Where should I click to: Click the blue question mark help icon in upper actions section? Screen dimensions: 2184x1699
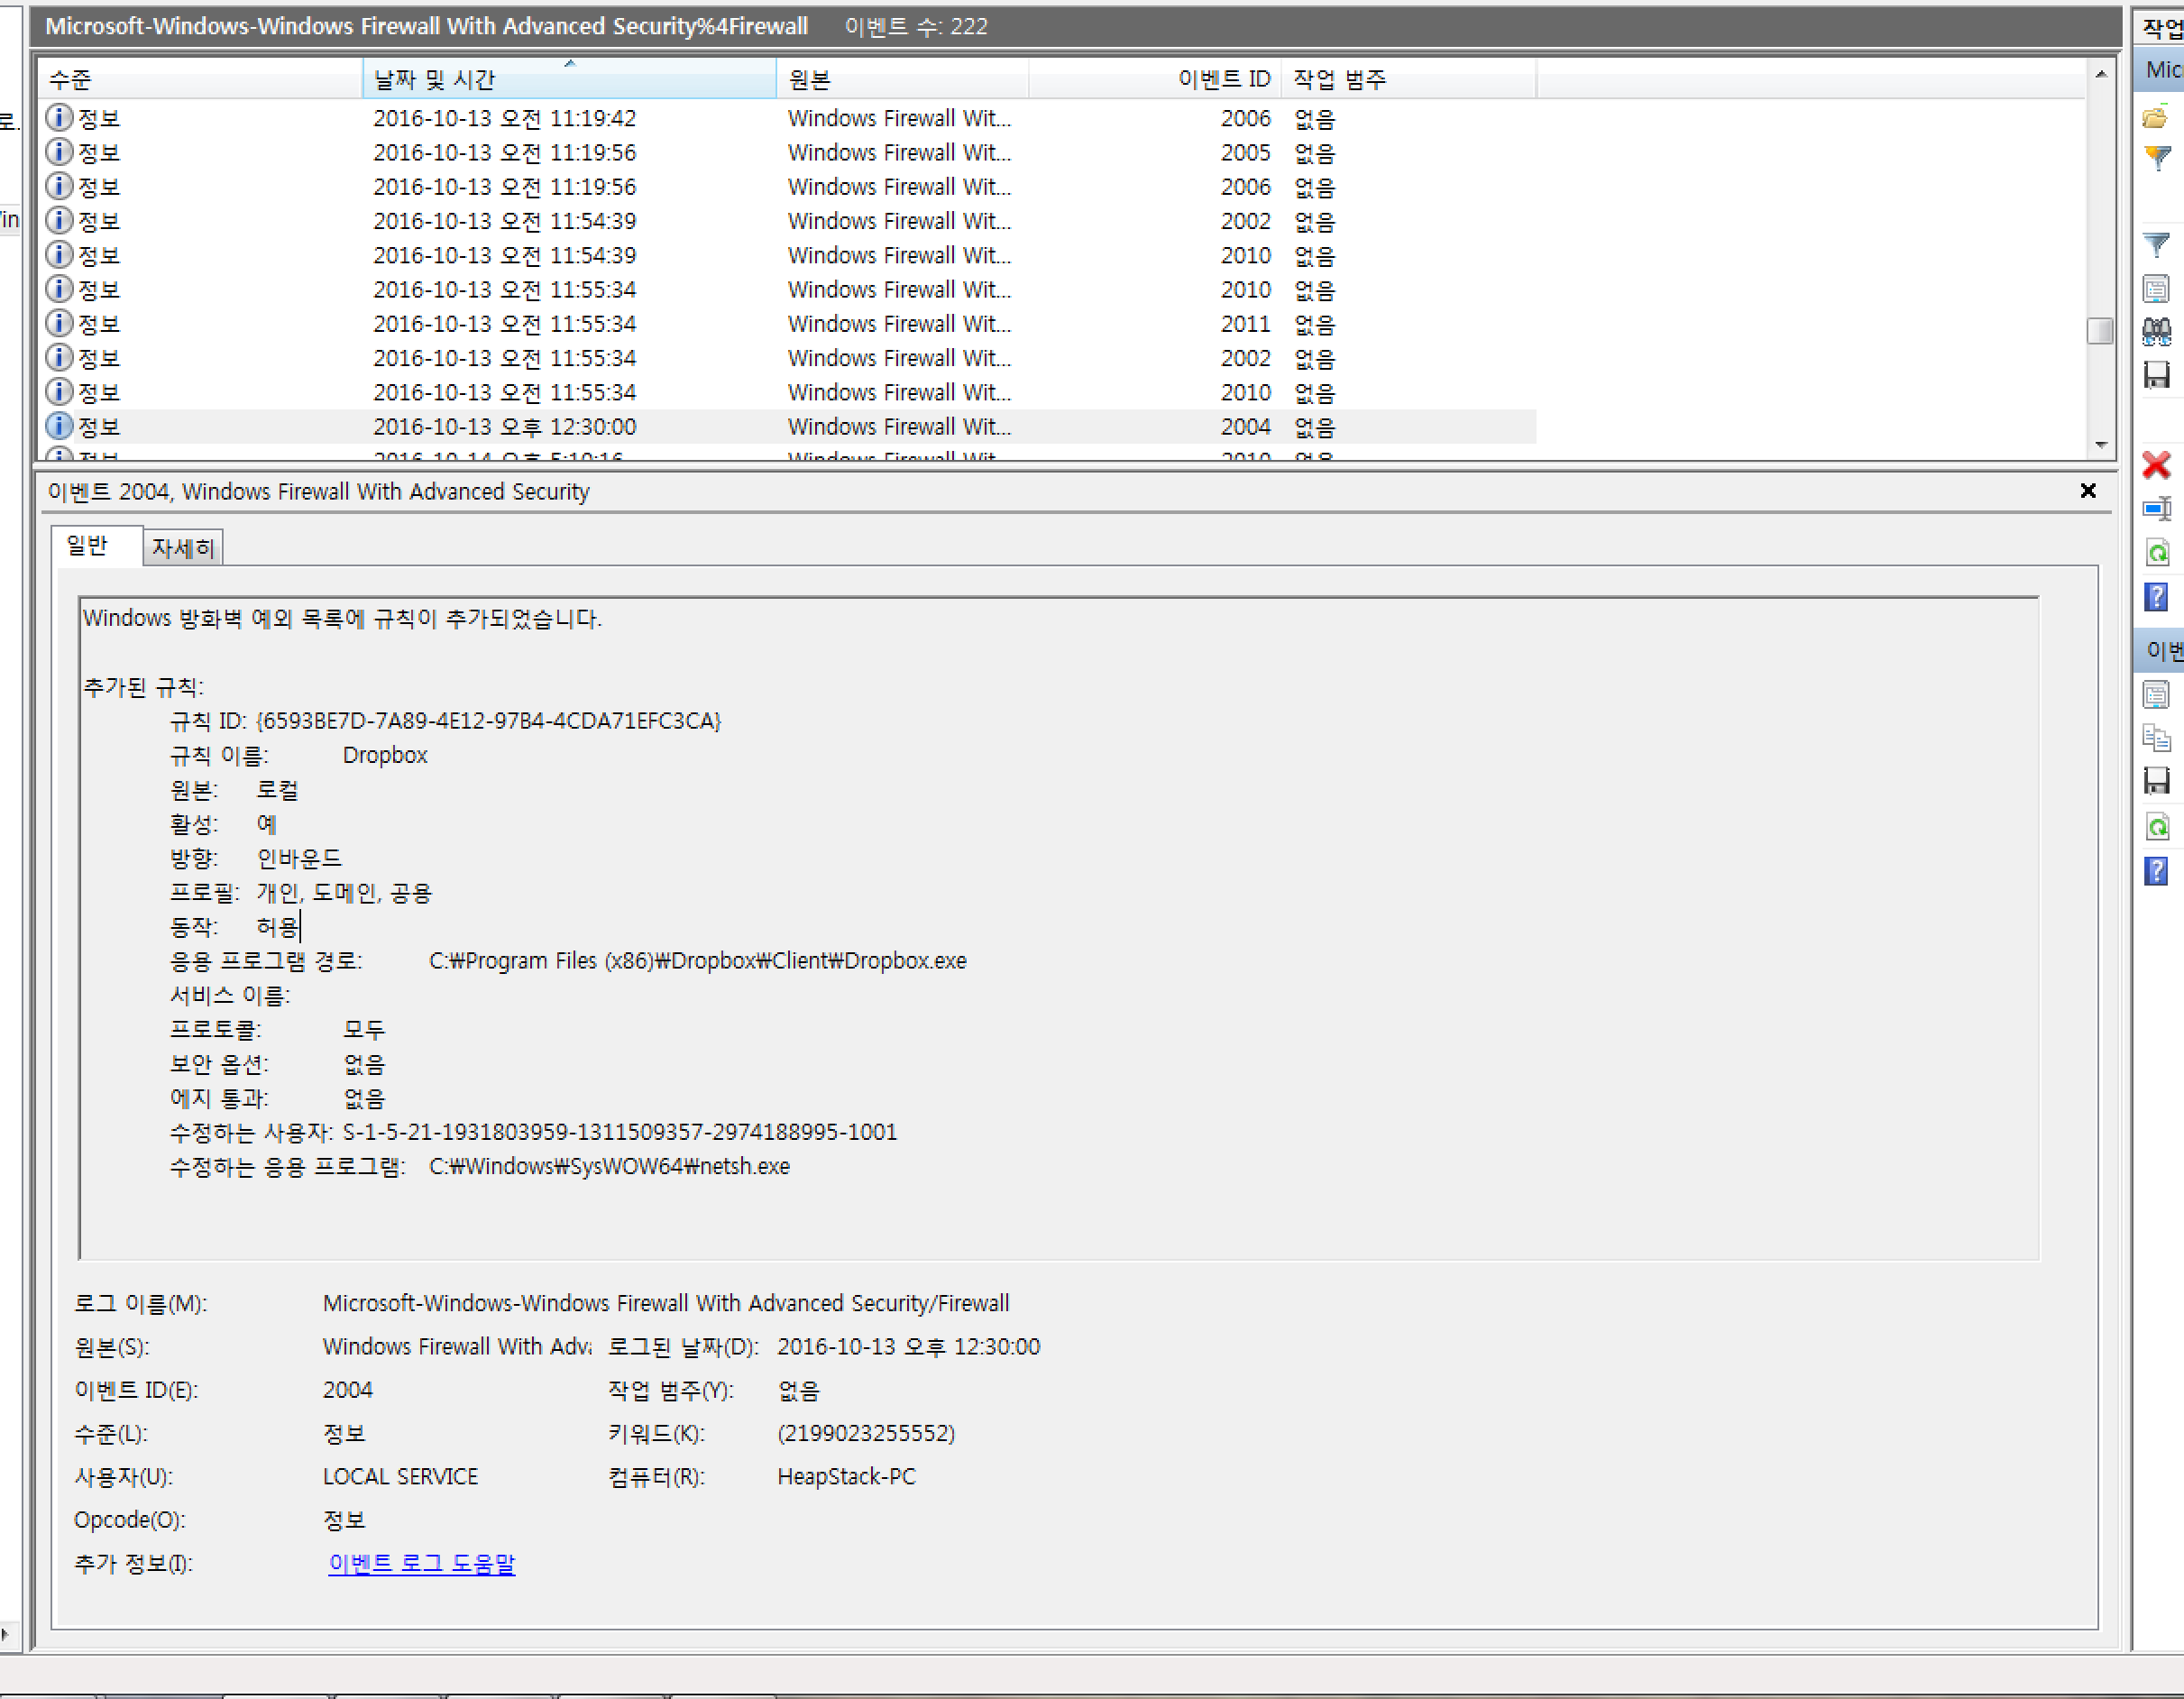coord(2157,597)
